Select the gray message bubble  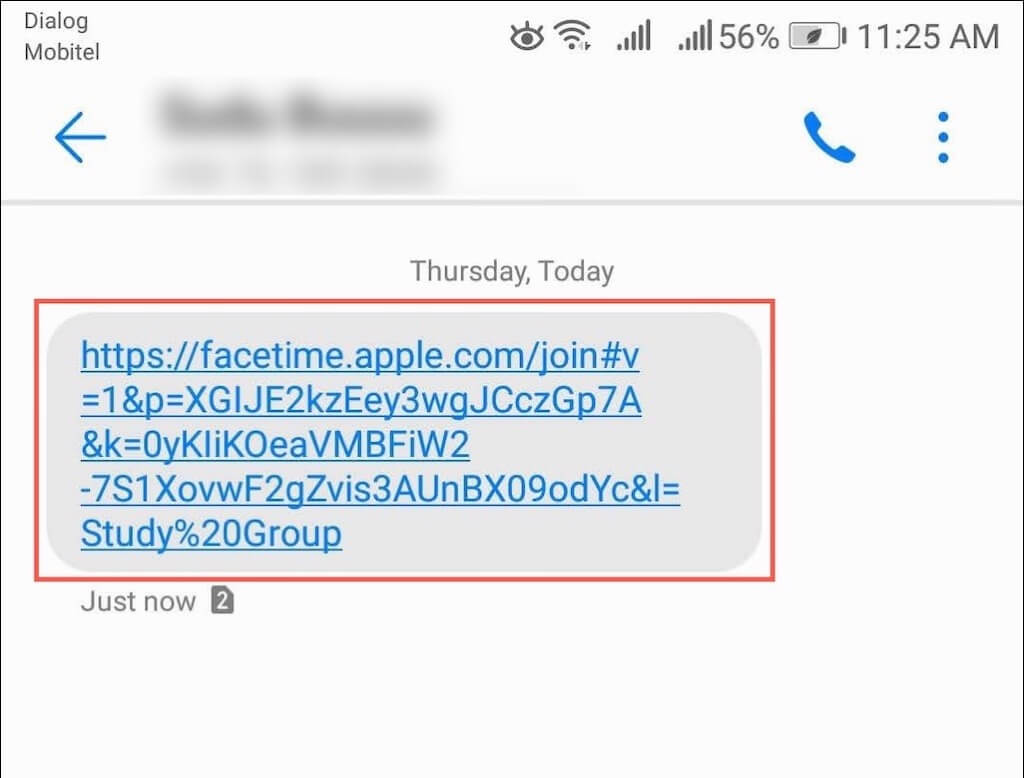click(x=404, y=442)
